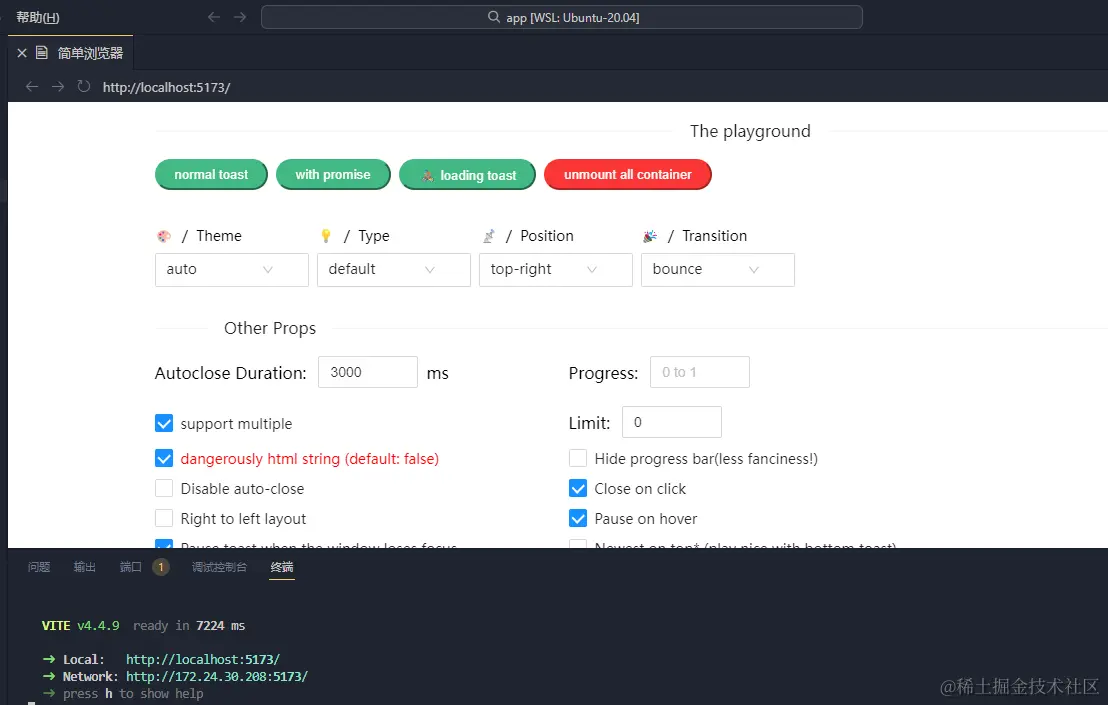The image size is (1108, 705).
Task: Open the Transition dropdown set to bounce
Action: (718, 270)
